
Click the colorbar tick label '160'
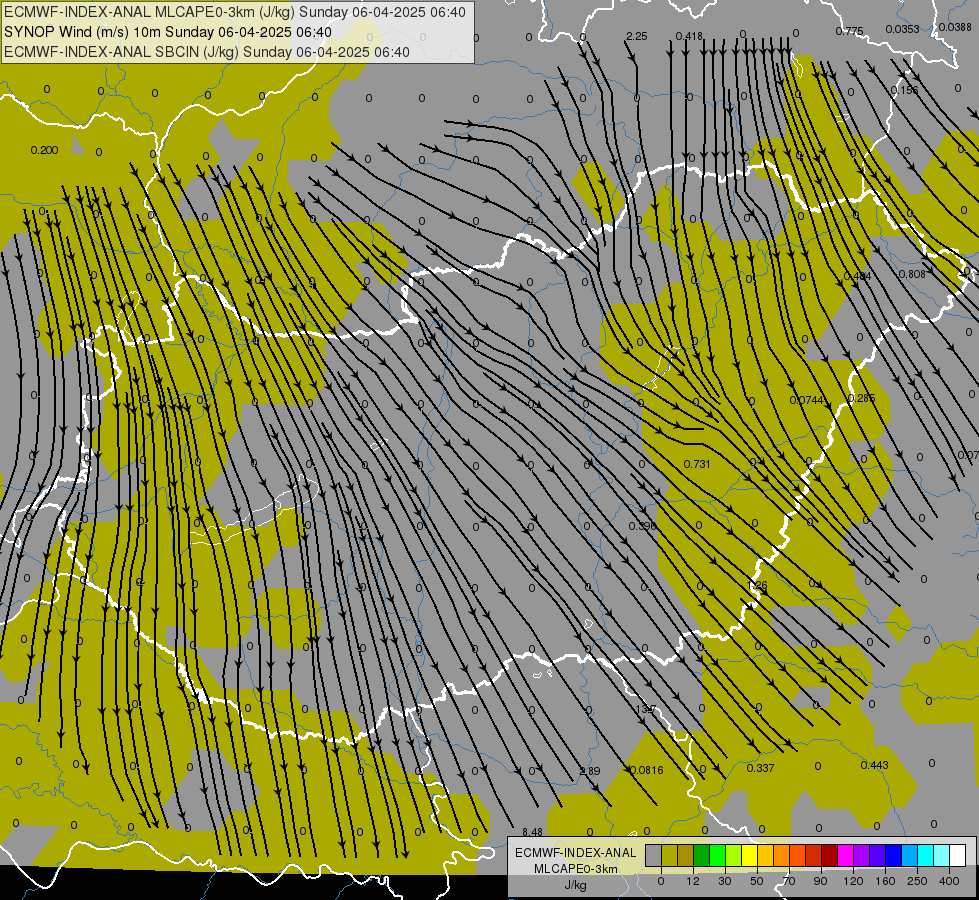885,881
